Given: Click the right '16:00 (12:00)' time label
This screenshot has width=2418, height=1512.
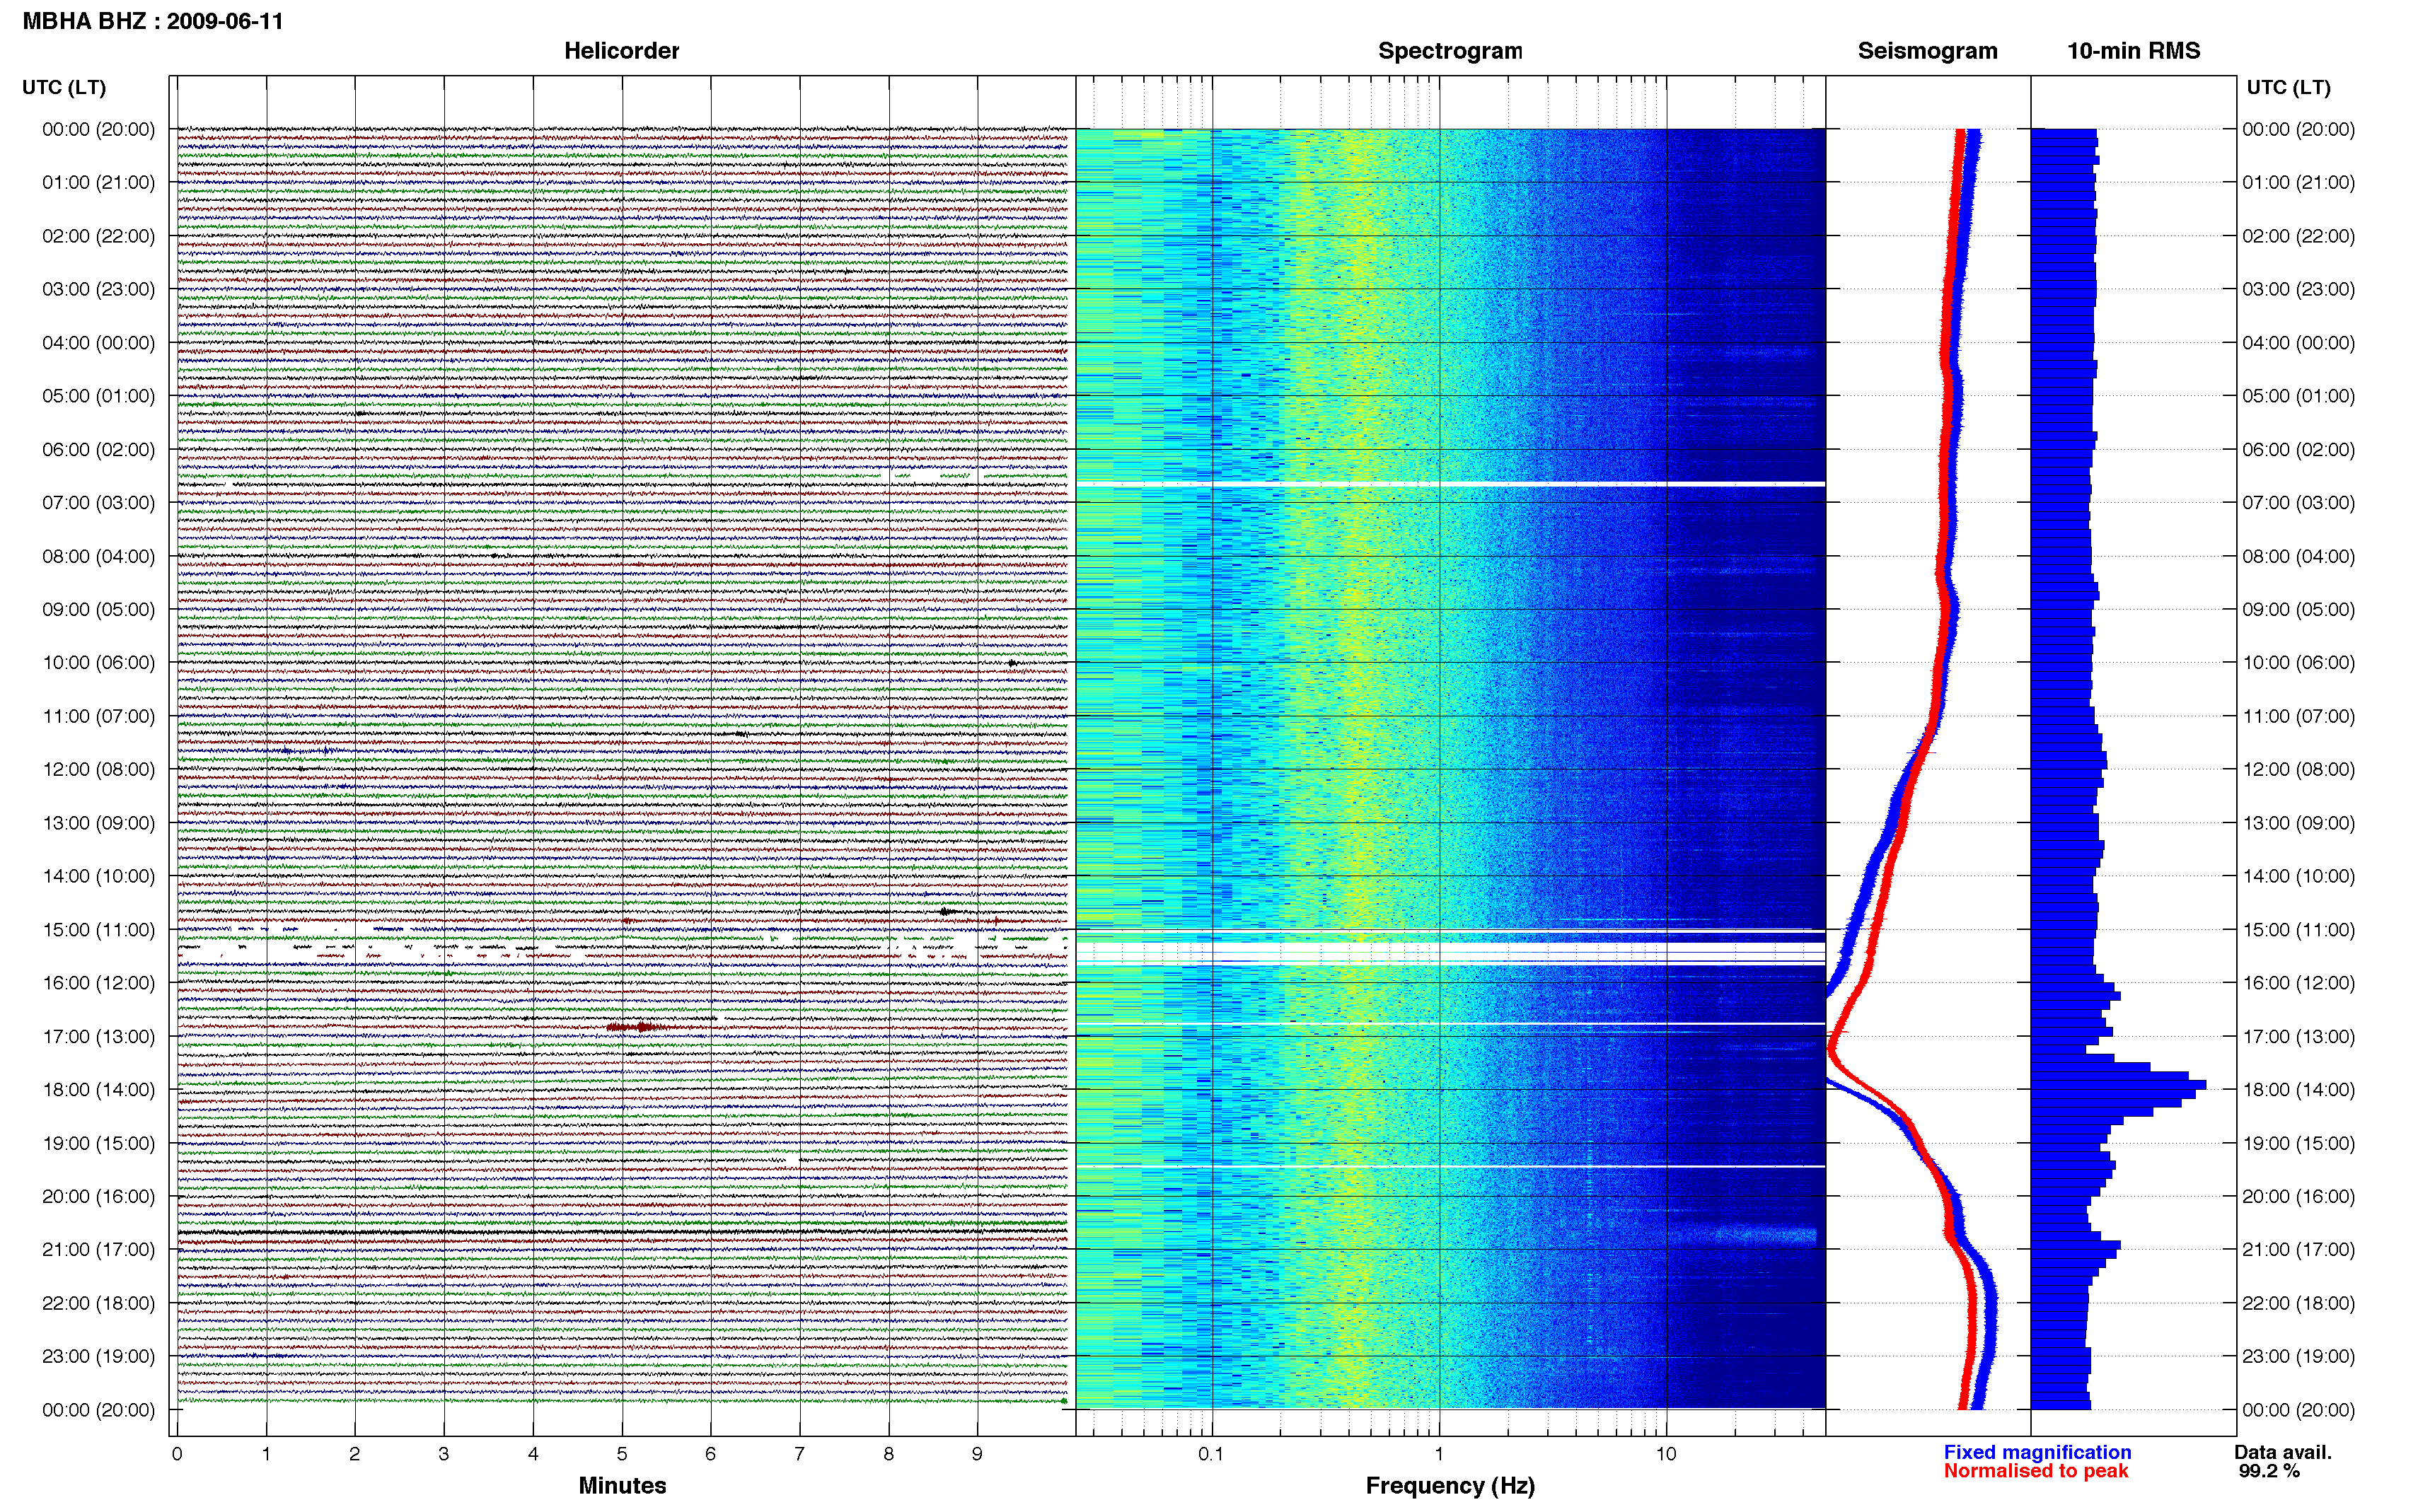Looking at the screenshot, I should (x=2298, y=983).
